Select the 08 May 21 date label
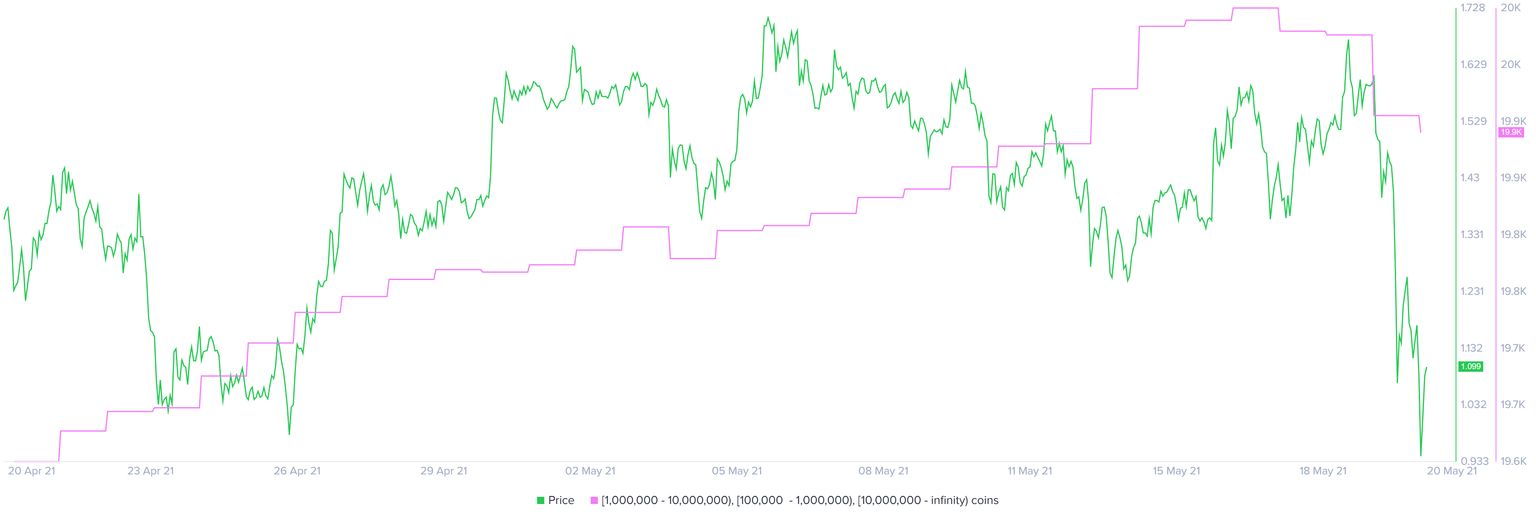The image size is (1536, 520). (x=884, y=470)
